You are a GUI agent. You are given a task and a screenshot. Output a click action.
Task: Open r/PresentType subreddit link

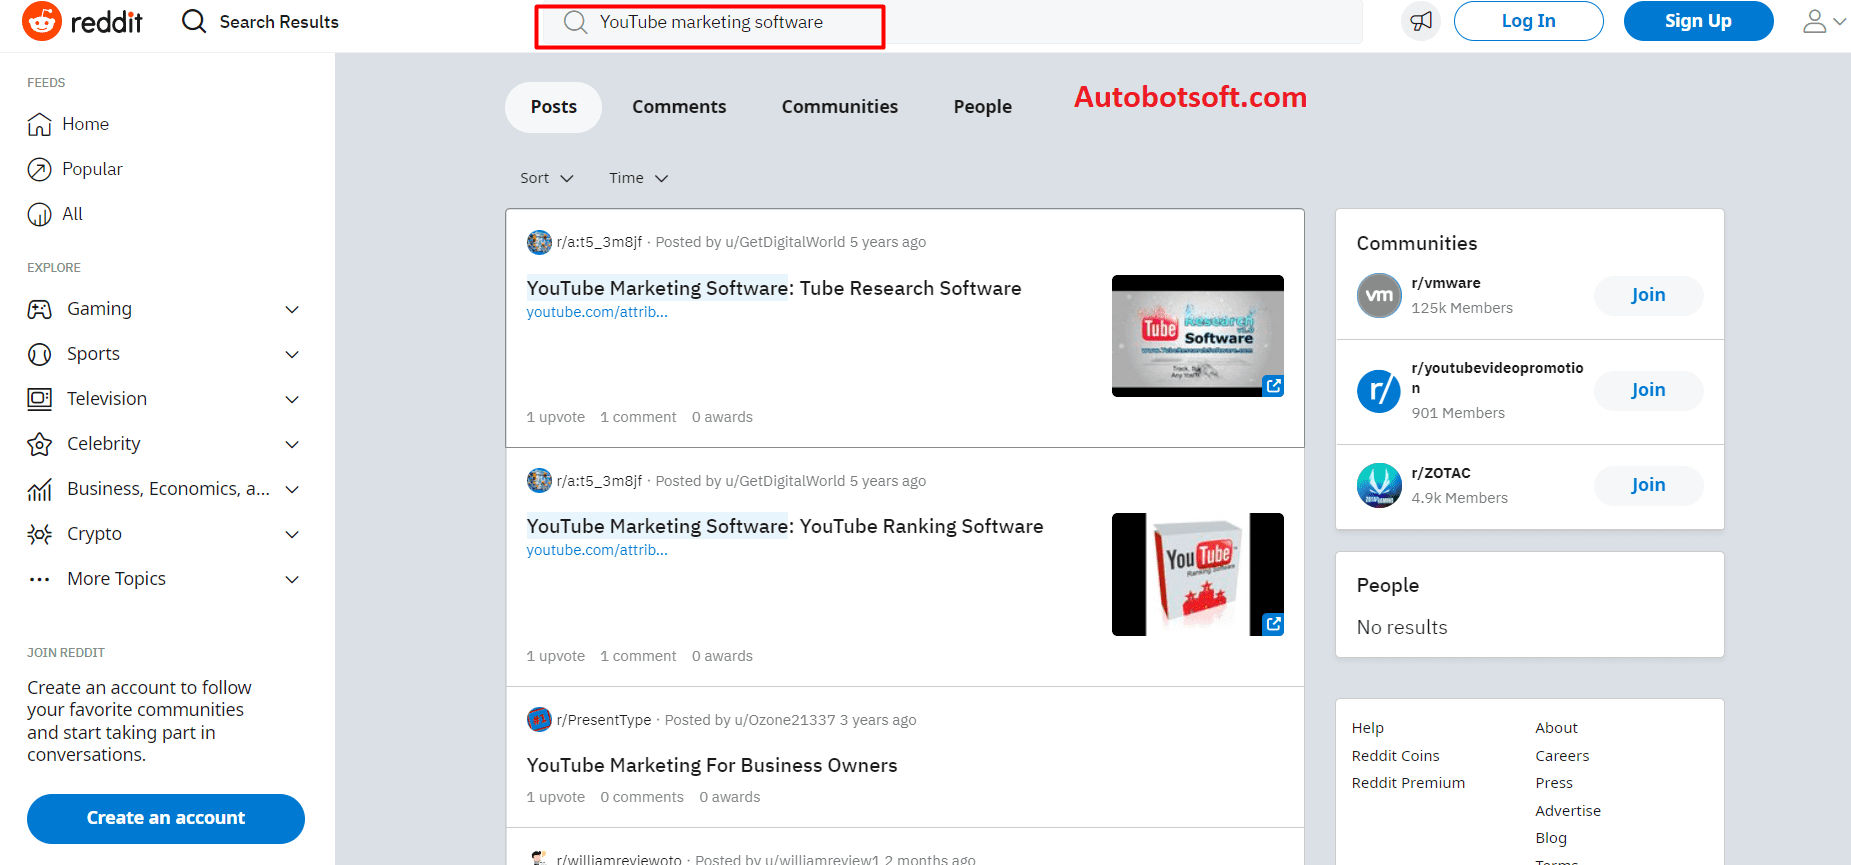604,720
